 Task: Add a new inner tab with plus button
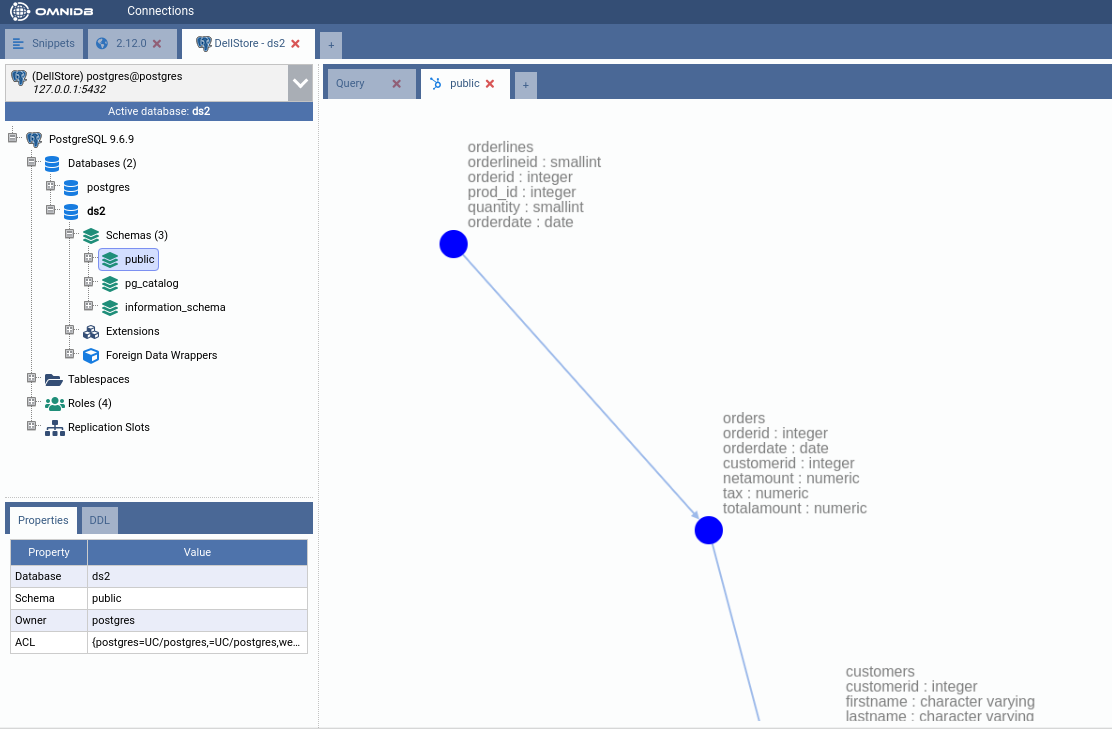pos(525,86)
